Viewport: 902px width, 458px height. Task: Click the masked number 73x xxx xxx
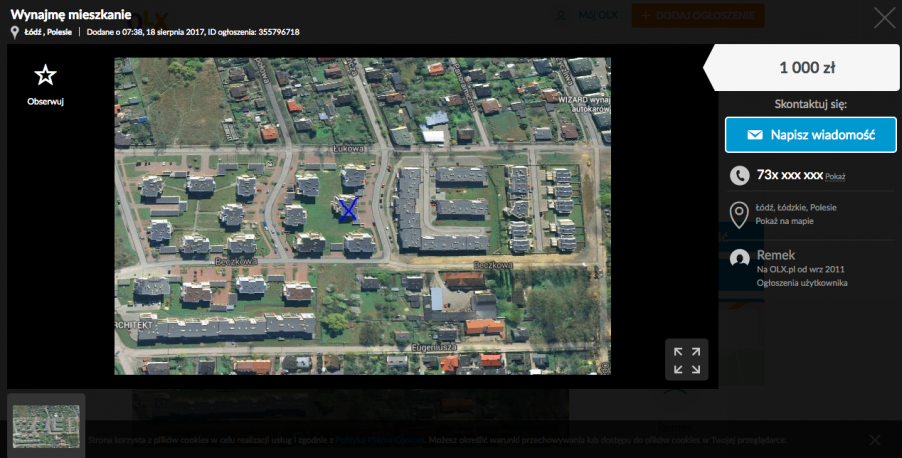[x=789, y=175]
